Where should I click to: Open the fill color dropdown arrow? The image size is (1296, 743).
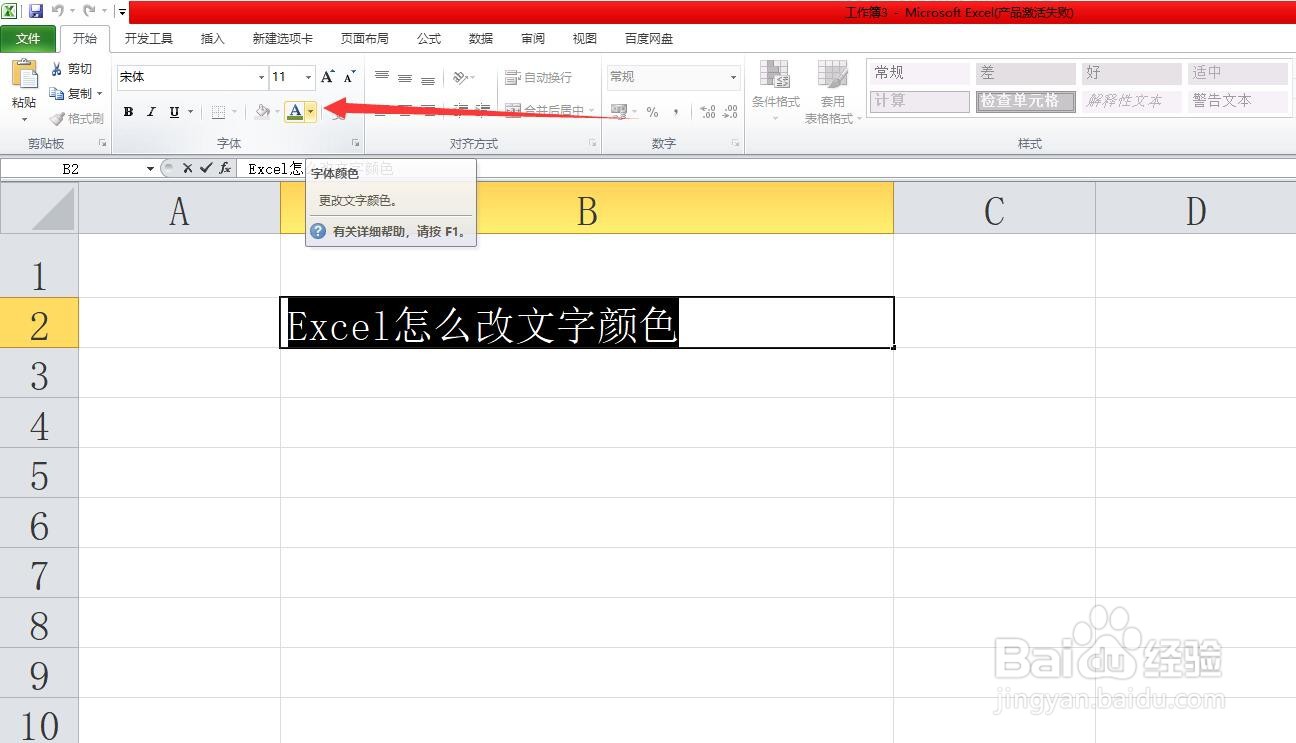pyautogui.click(x=276, y=111)
